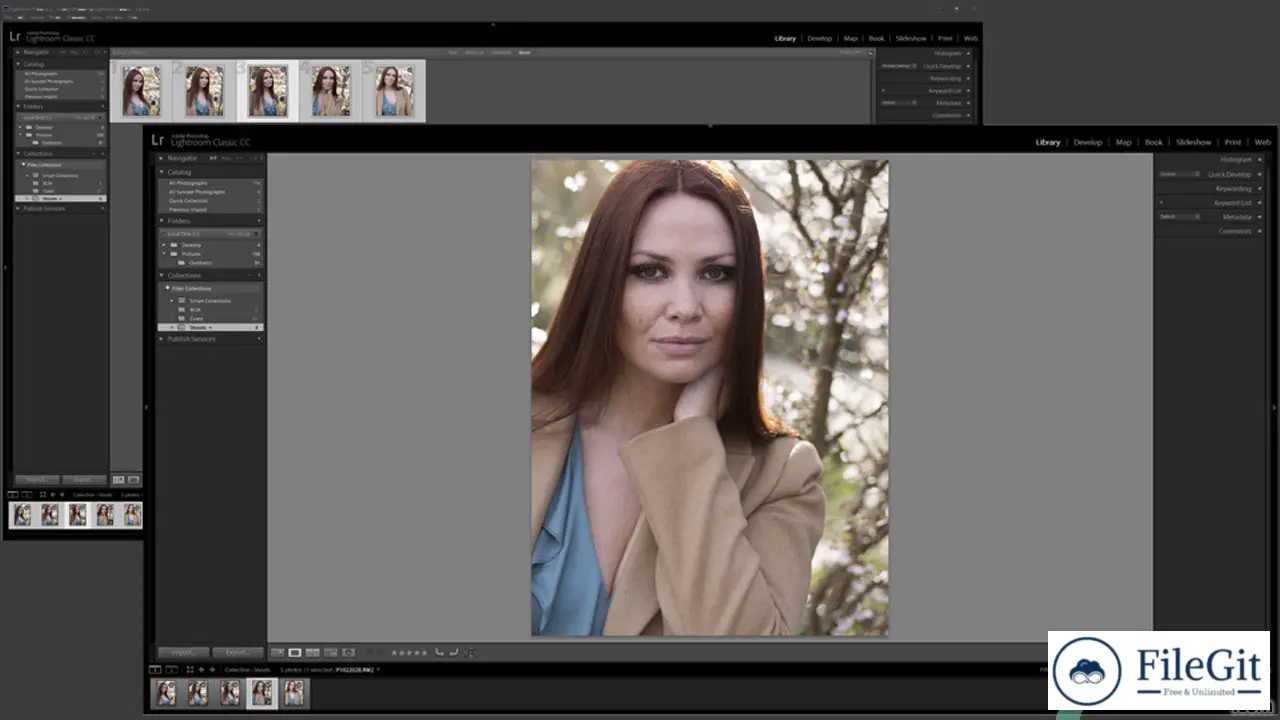Open Book module in front window

coord(1154,142)
